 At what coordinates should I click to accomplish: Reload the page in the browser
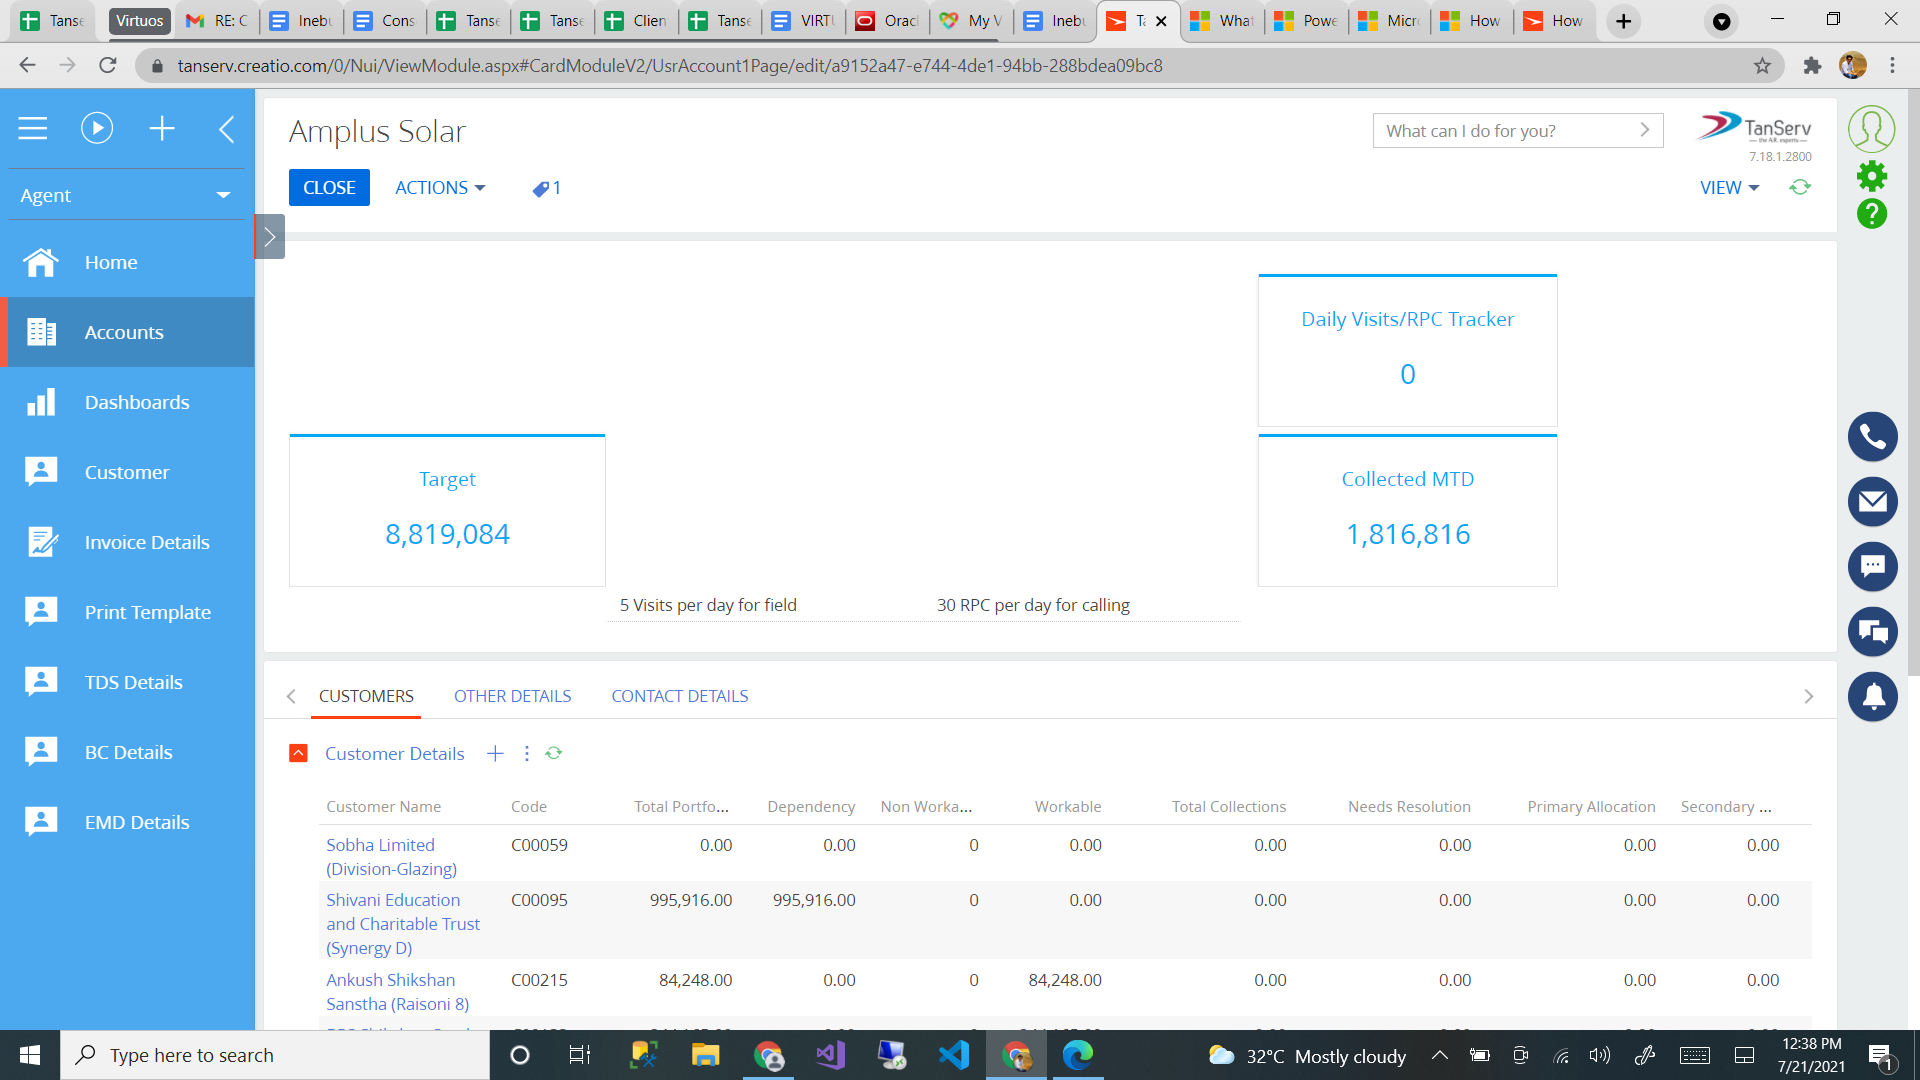tap(108, 66)
